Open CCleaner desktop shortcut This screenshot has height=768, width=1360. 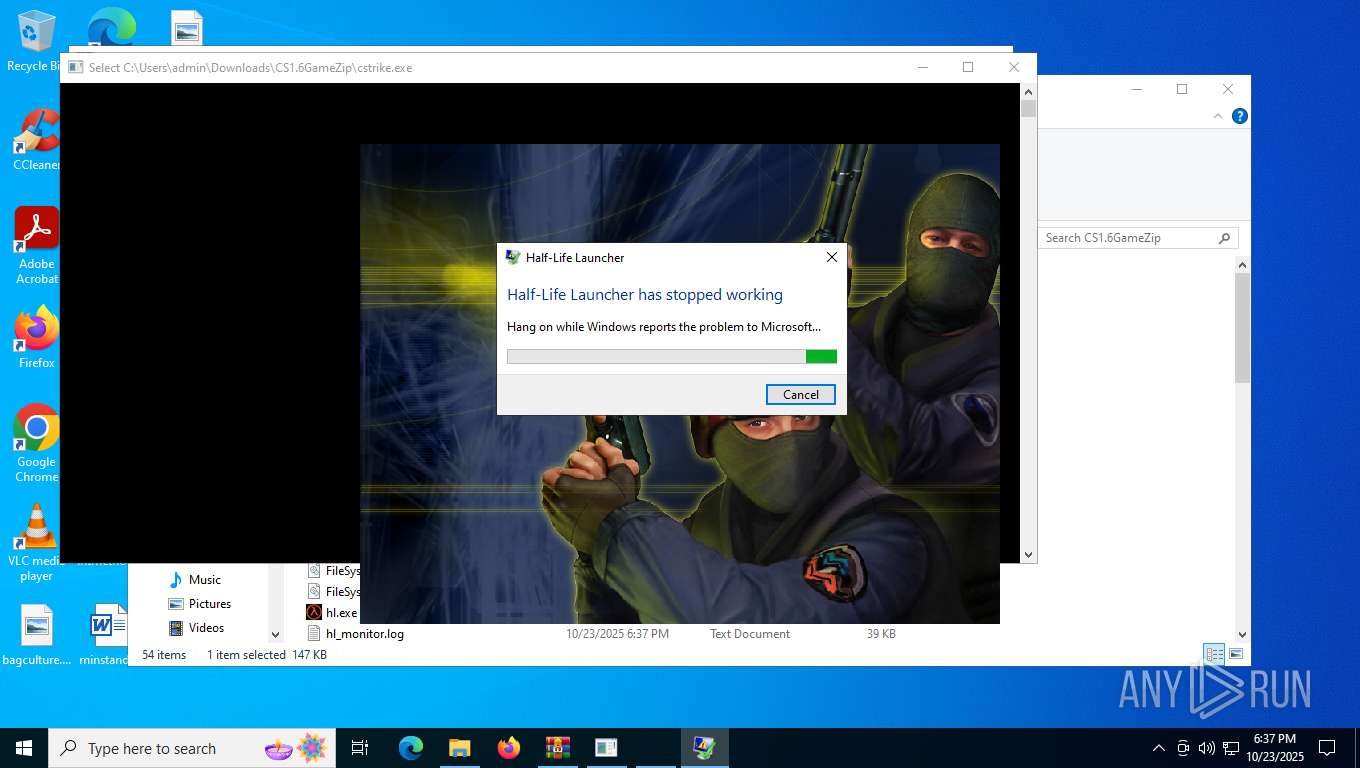point(35,140)
